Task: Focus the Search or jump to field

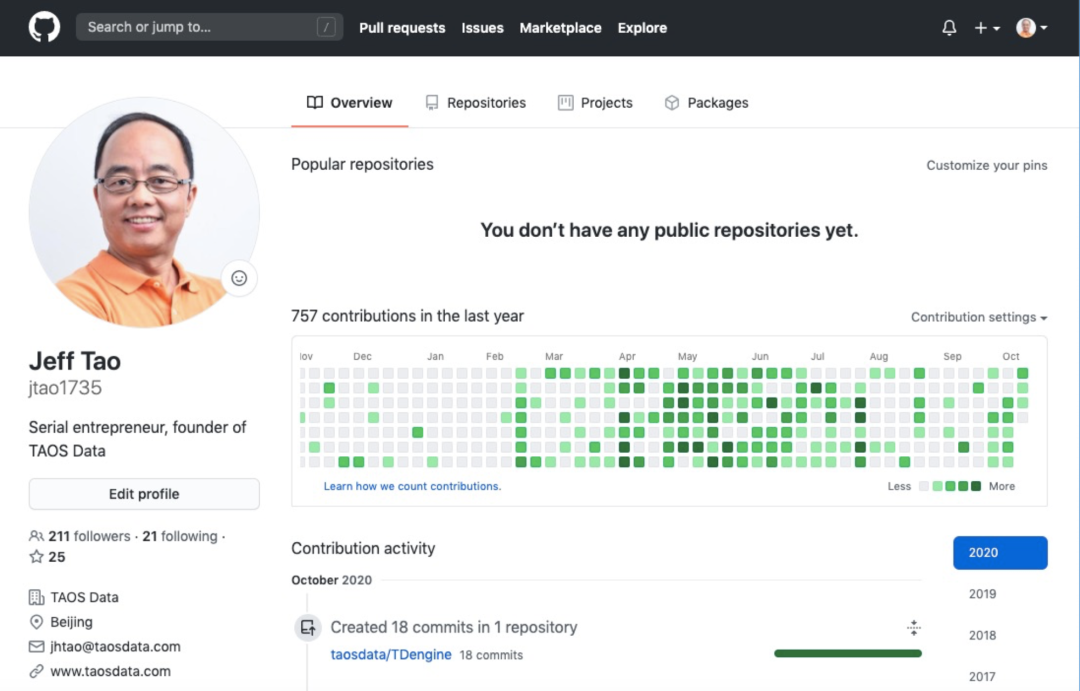Action: pyautogui.click(x=200, y=27)
